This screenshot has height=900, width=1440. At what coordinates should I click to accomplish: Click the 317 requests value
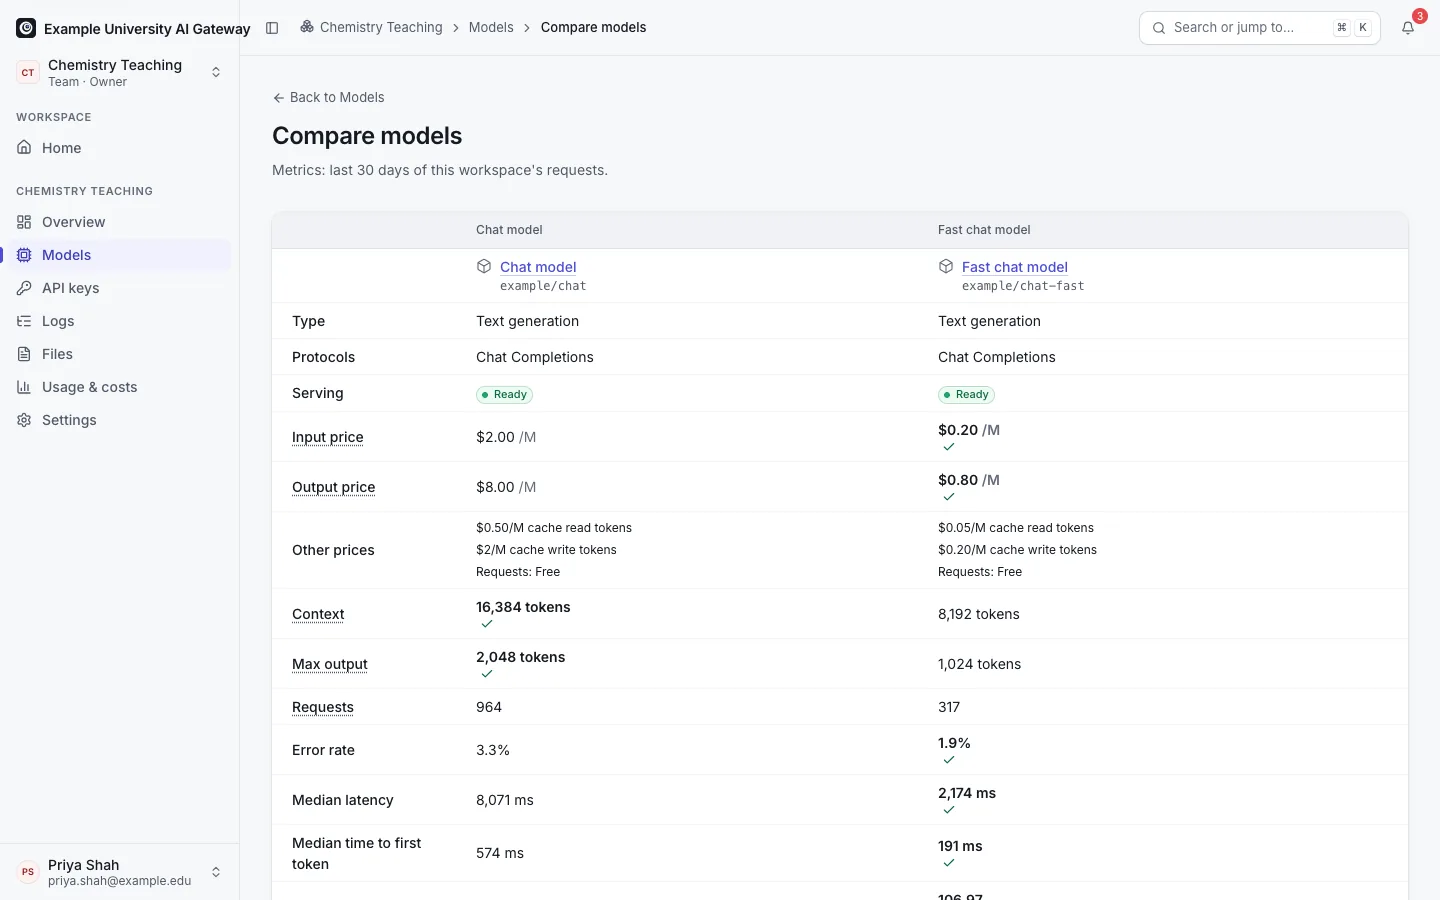949,707
